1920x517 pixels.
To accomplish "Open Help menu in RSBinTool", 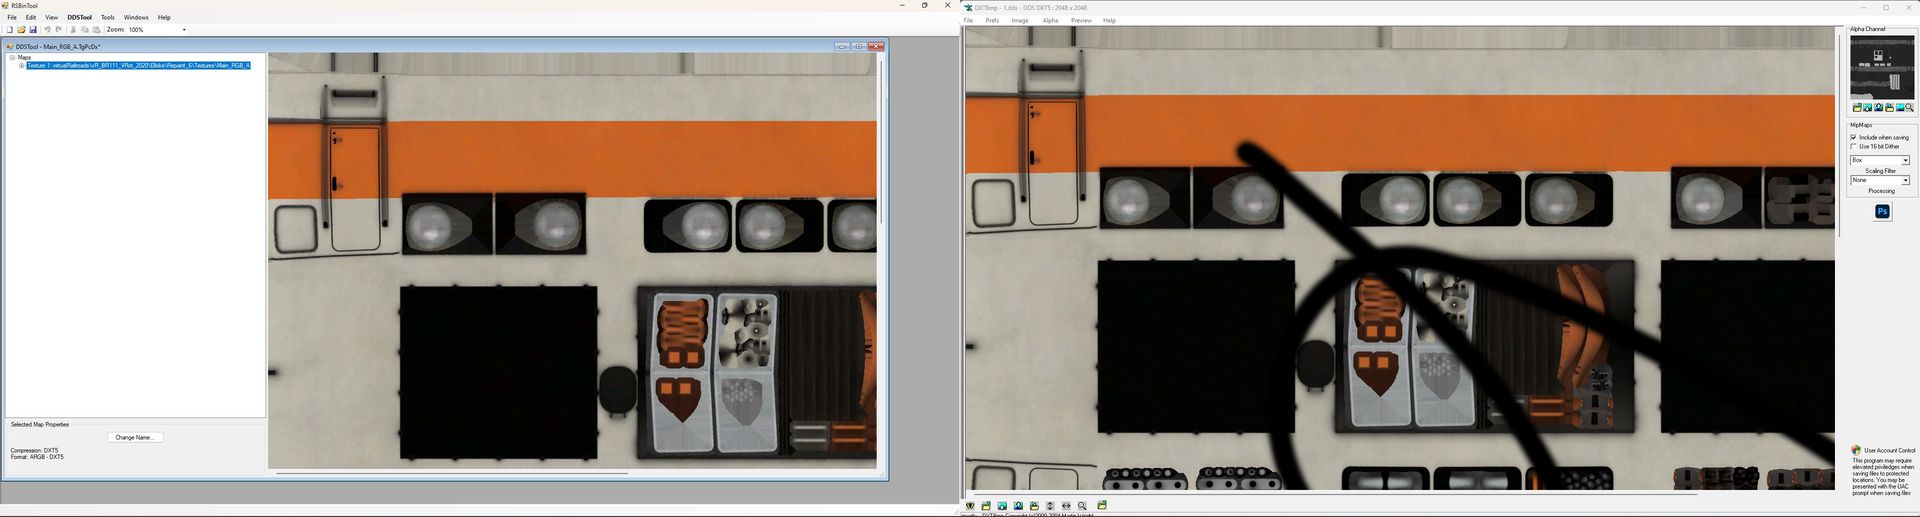I will pyautogui.click(x=164, y=17).
